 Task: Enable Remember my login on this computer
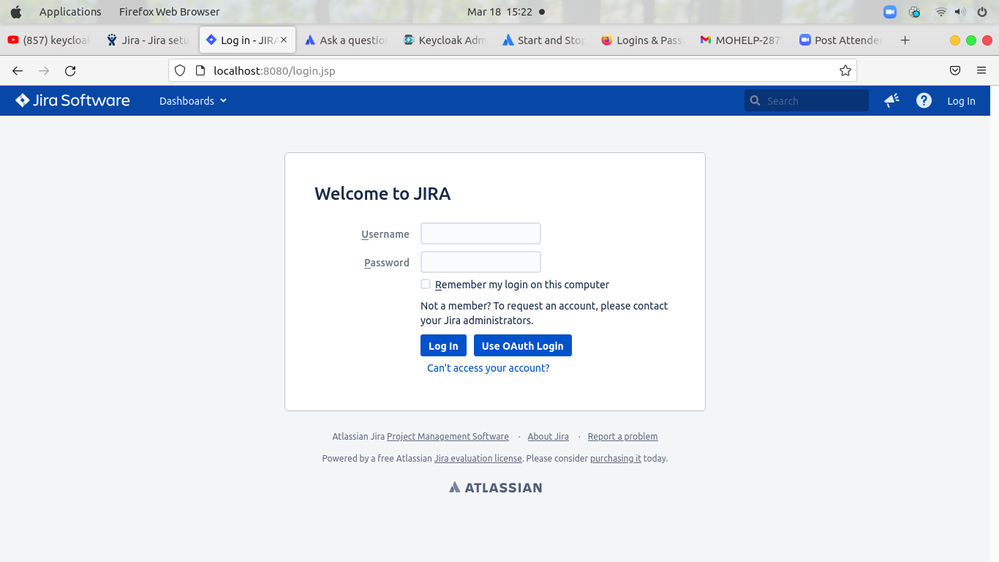point(426,284)
